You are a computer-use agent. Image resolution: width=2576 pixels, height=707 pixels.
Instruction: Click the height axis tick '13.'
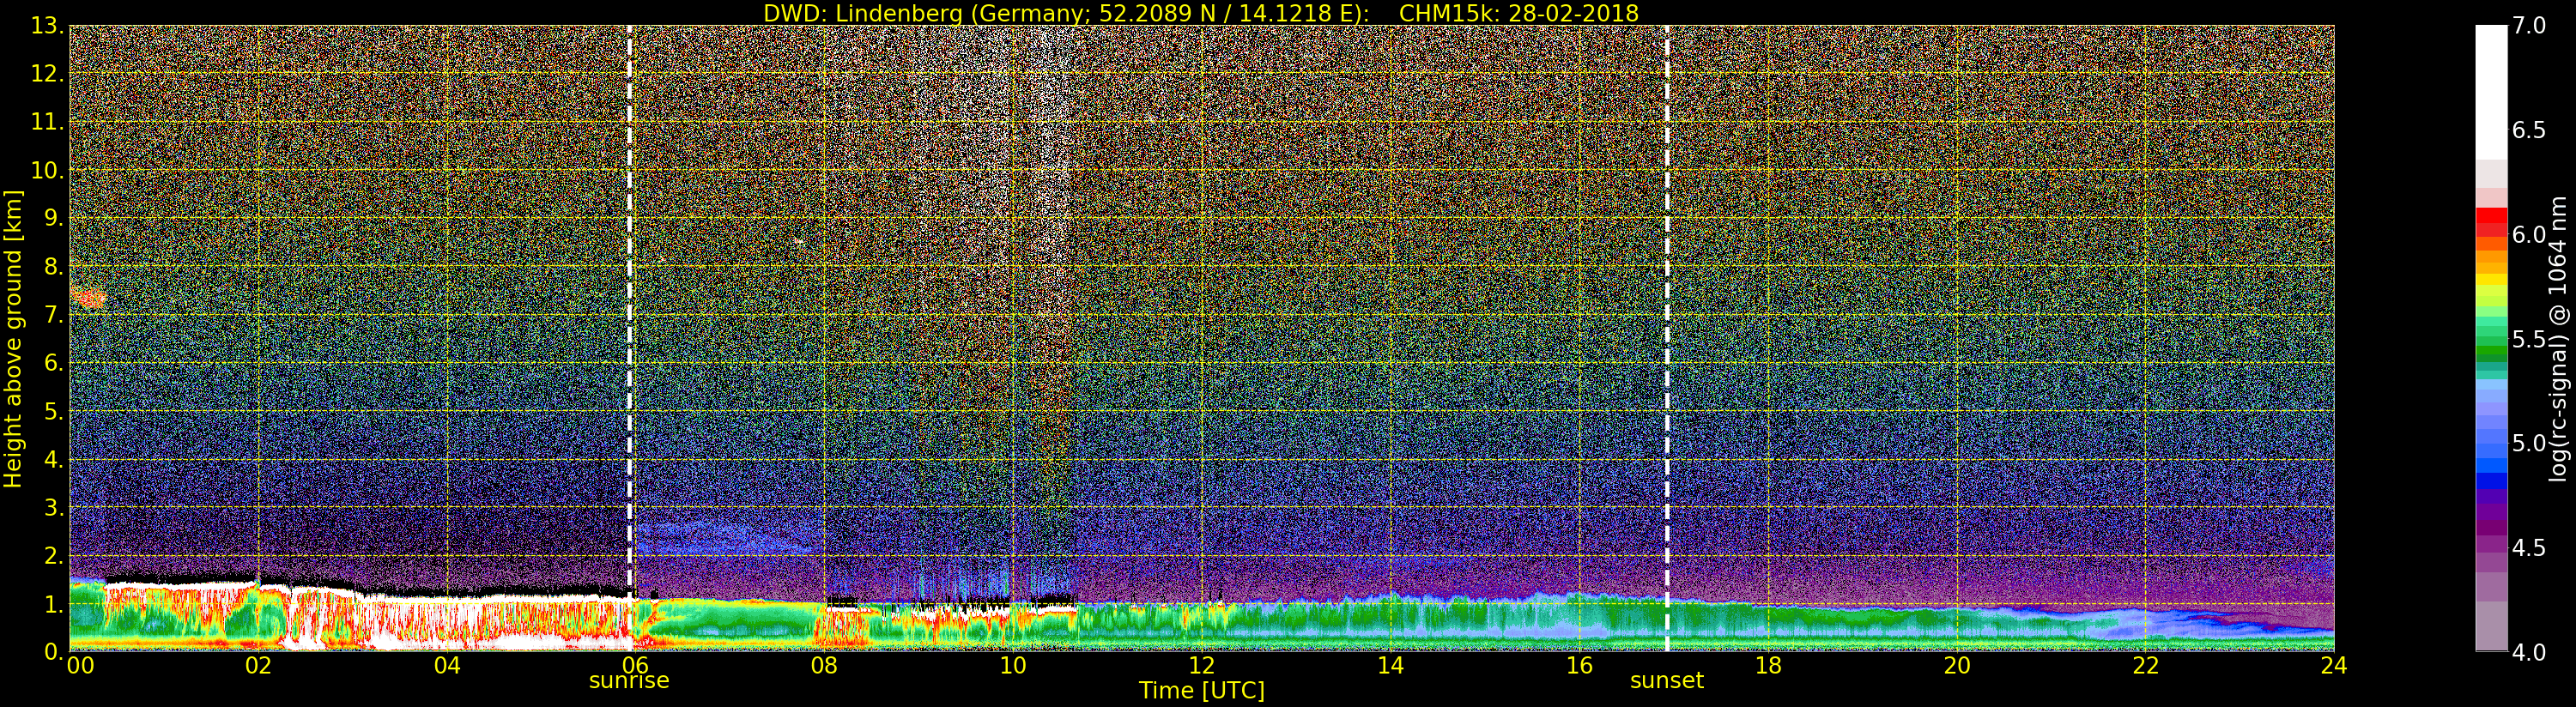click(46, 26)
